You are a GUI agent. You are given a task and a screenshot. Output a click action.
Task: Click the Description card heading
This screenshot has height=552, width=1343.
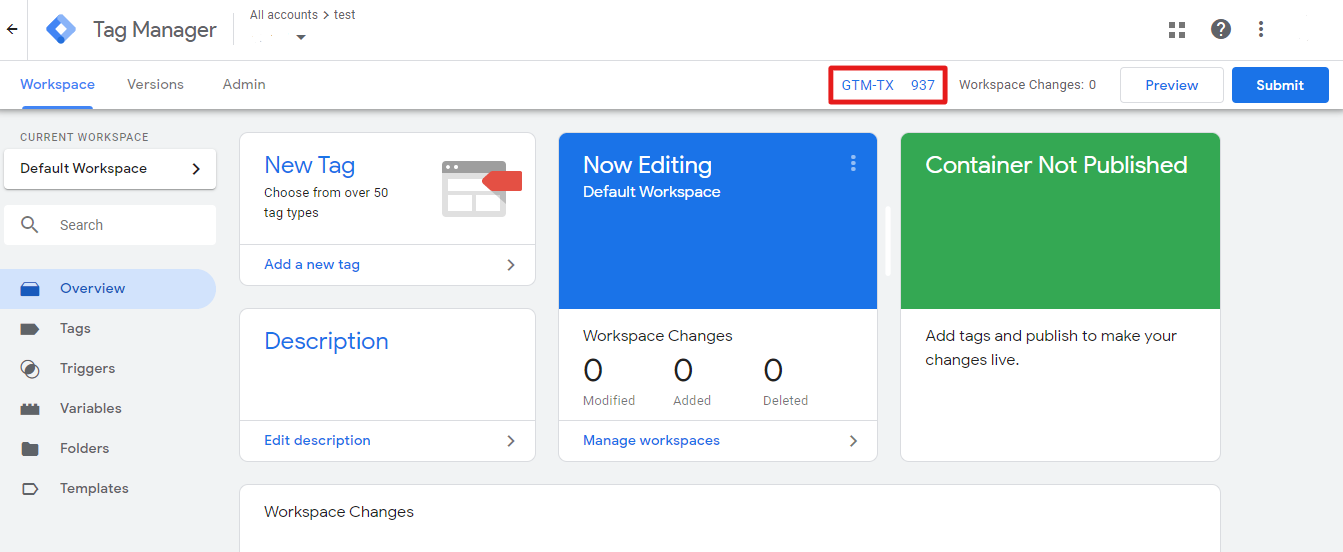coord(326,341)
